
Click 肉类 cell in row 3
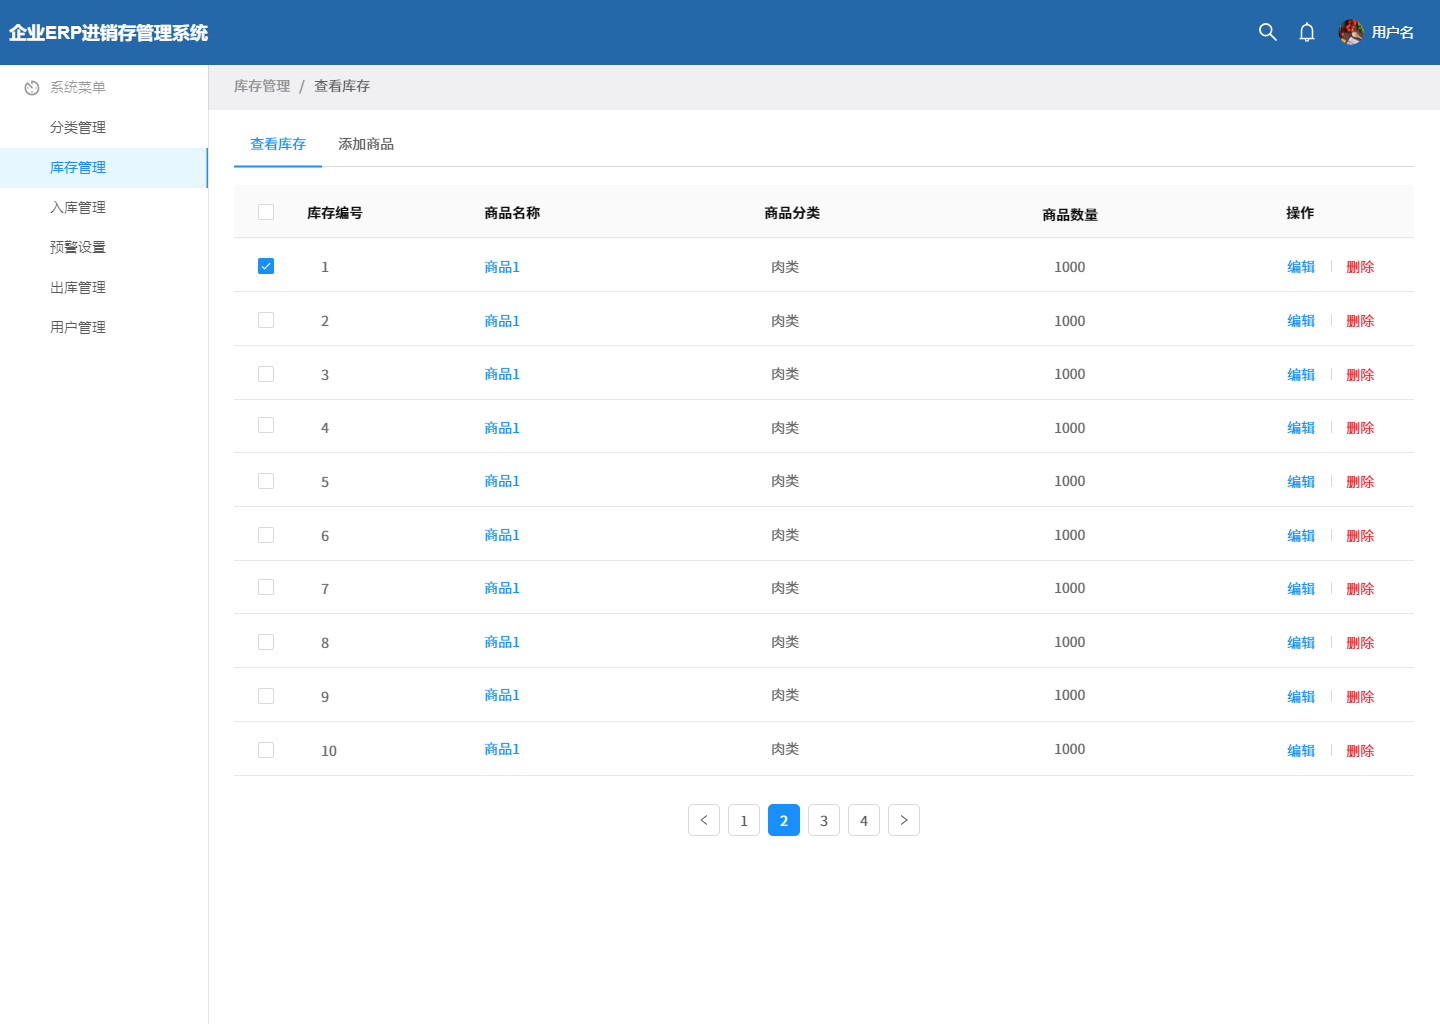785,374
